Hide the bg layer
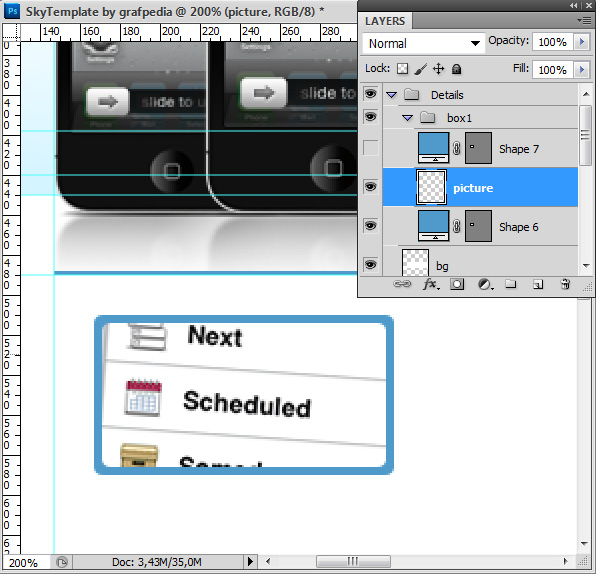Screen dimensions: 596x574 [370, 265]
